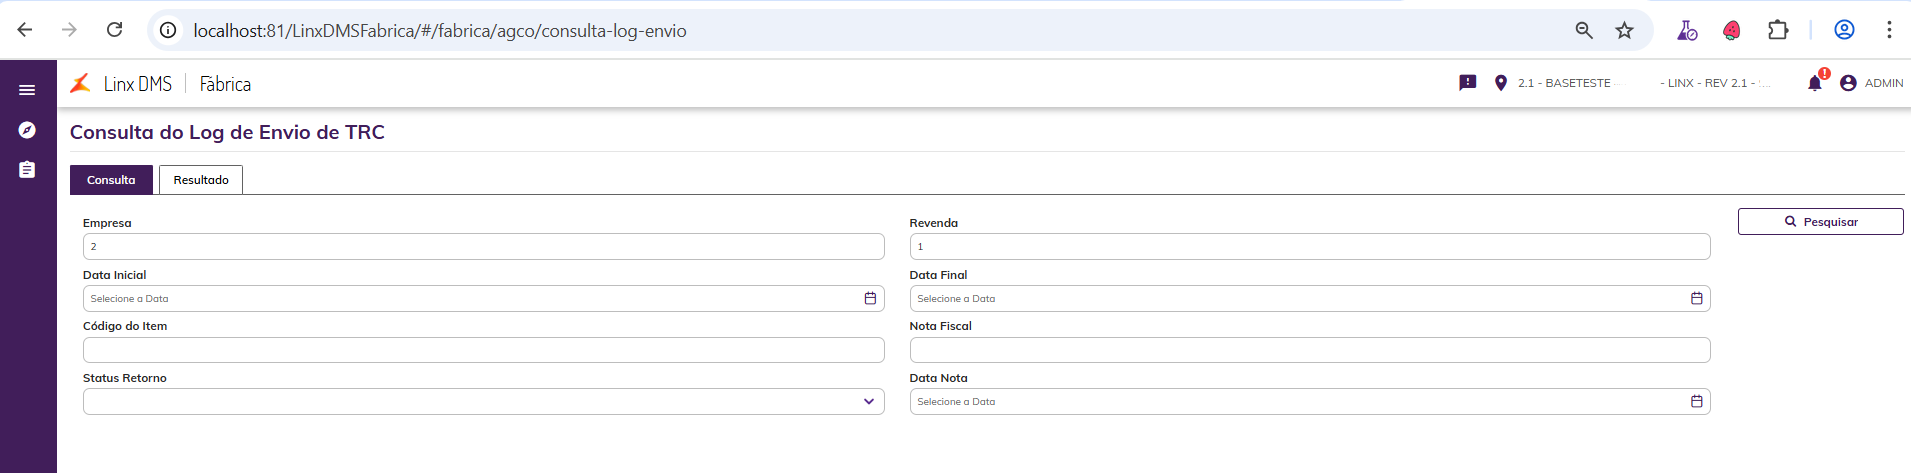
Task: Click the location pin icon
Action: (1500, 83)
